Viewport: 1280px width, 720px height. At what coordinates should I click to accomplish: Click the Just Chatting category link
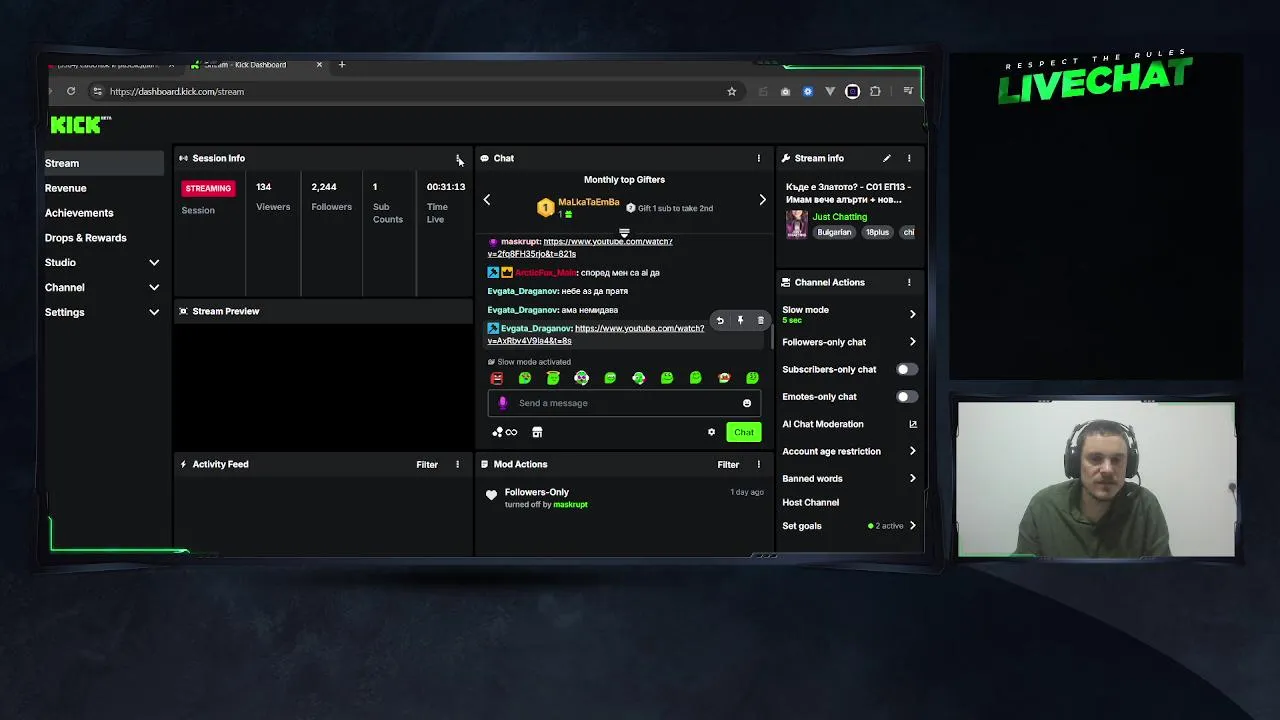[840, 217]
